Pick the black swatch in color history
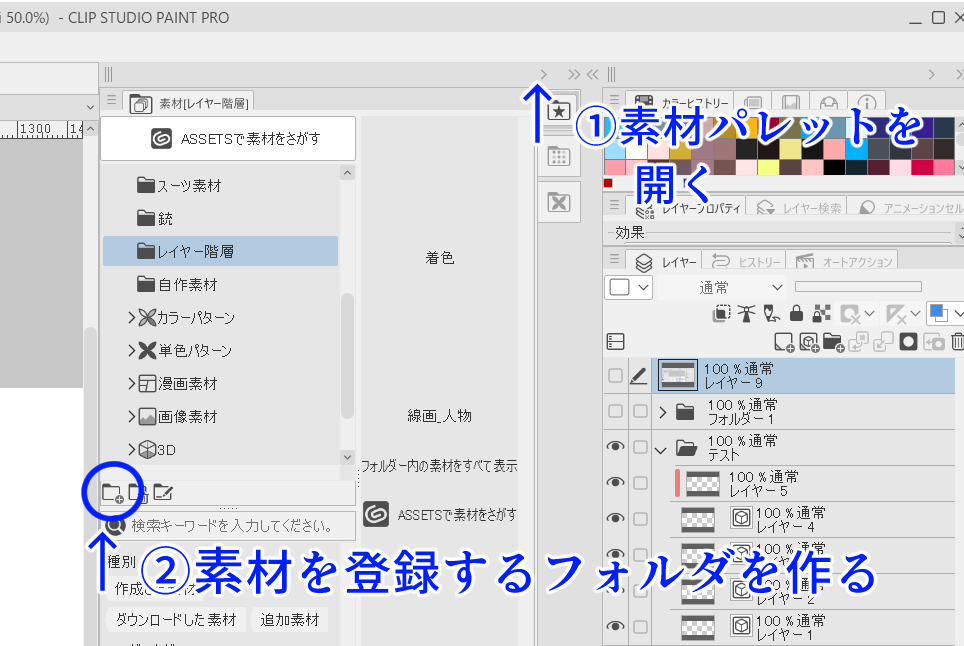Image resolution: width=964 pixels, height=646 pixels. click(835, 167)
